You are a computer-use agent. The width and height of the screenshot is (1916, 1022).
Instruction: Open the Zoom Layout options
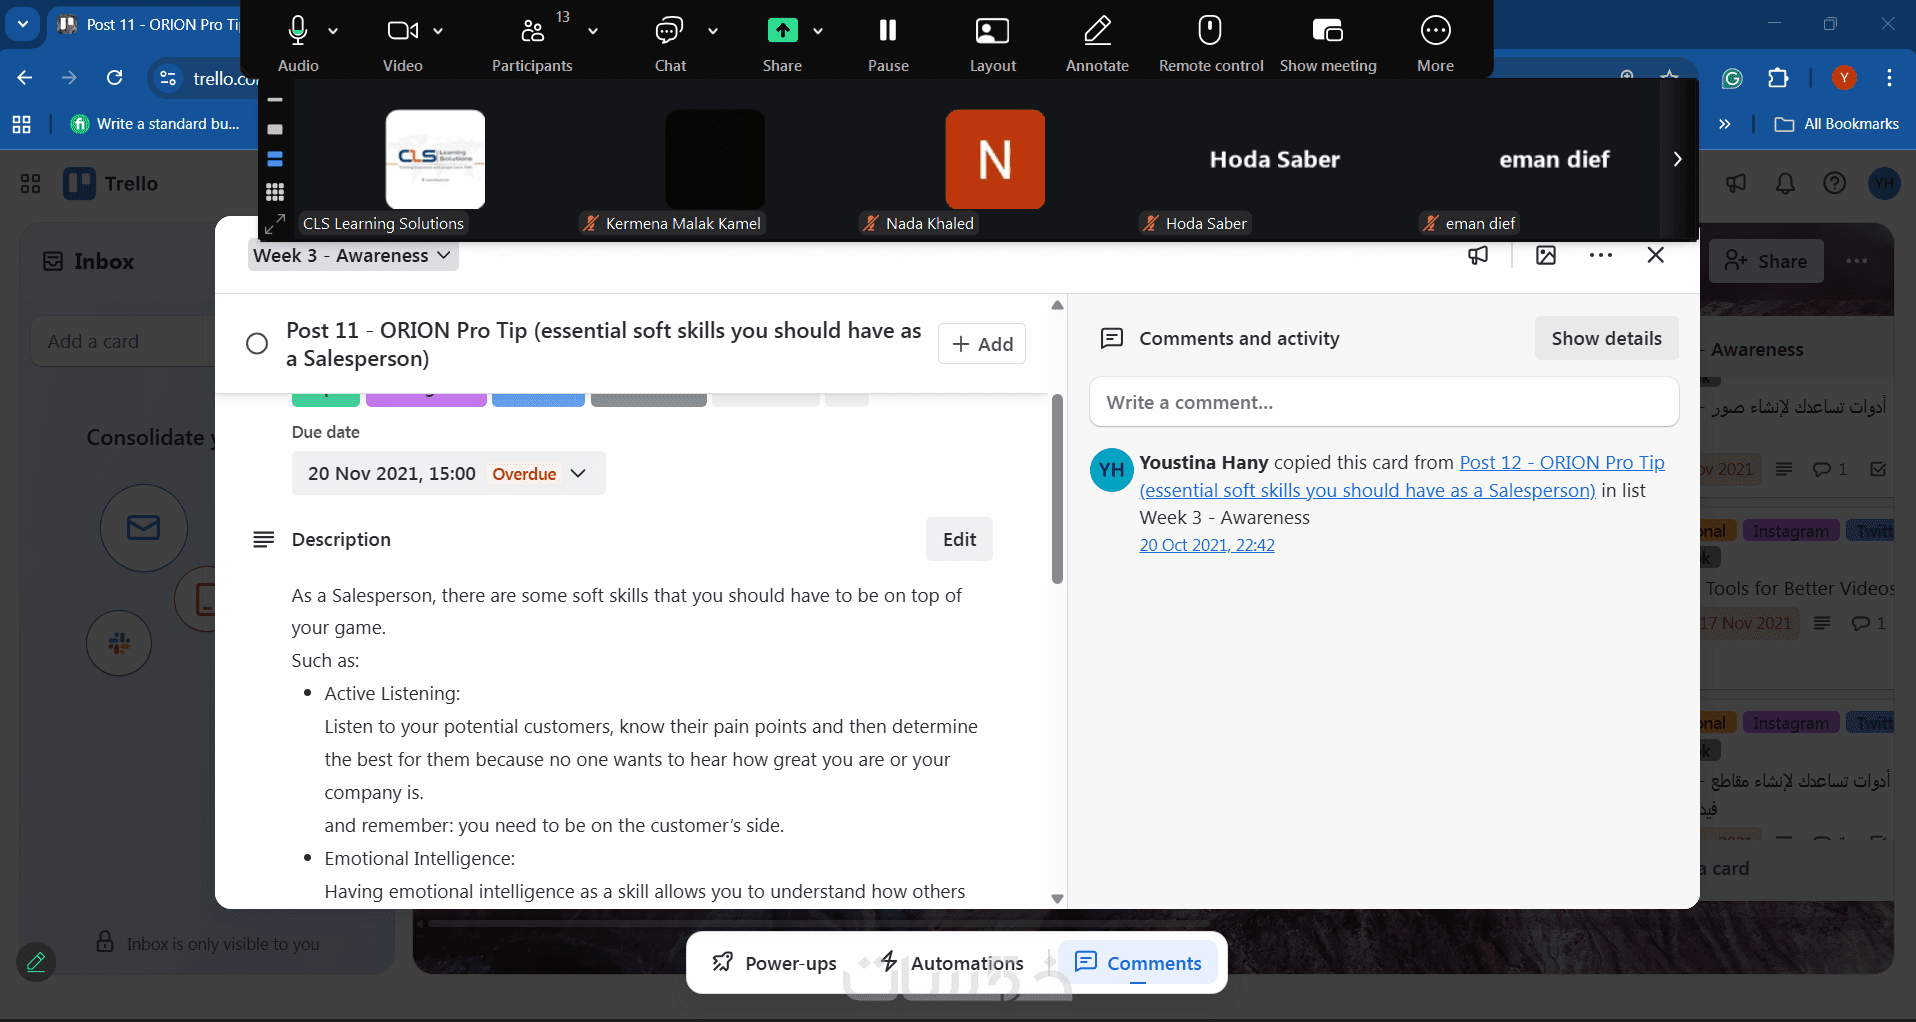click(992, 31)
